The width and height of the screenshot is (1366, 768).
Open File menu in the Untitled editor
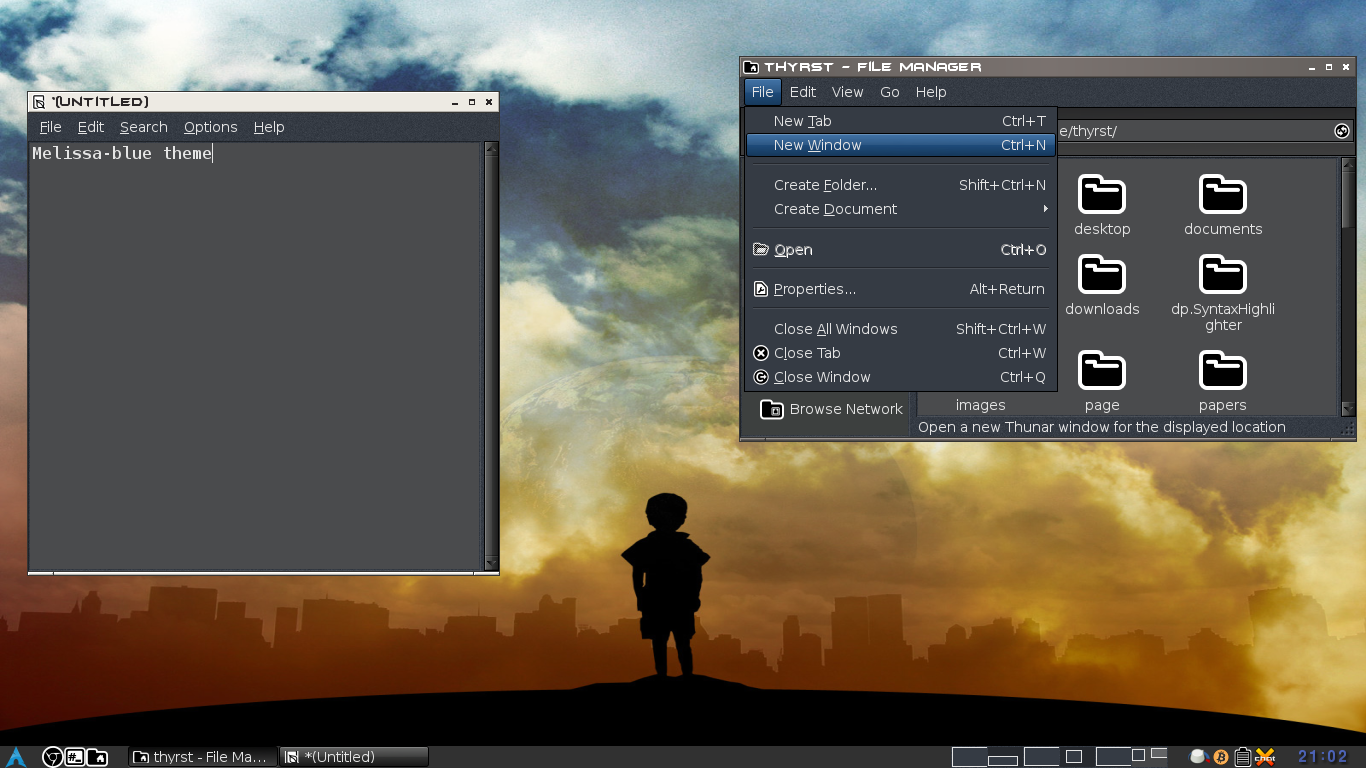[50, 127]
